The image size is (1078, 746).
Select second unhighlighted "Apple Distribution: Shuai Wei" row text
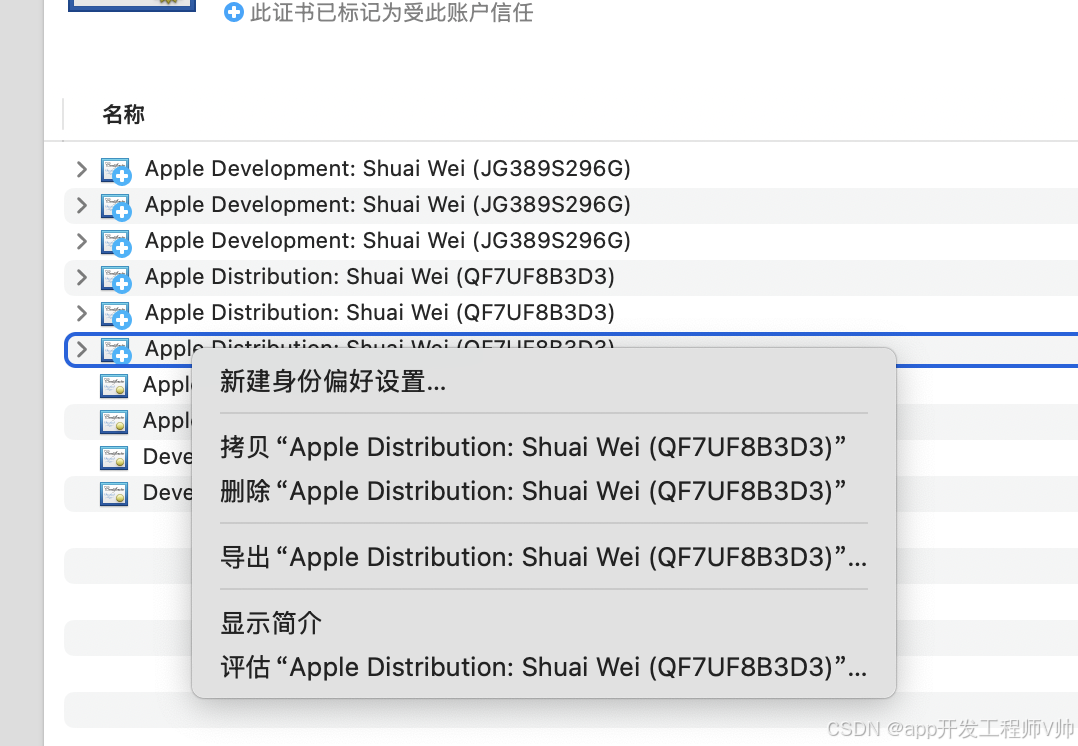380,313
